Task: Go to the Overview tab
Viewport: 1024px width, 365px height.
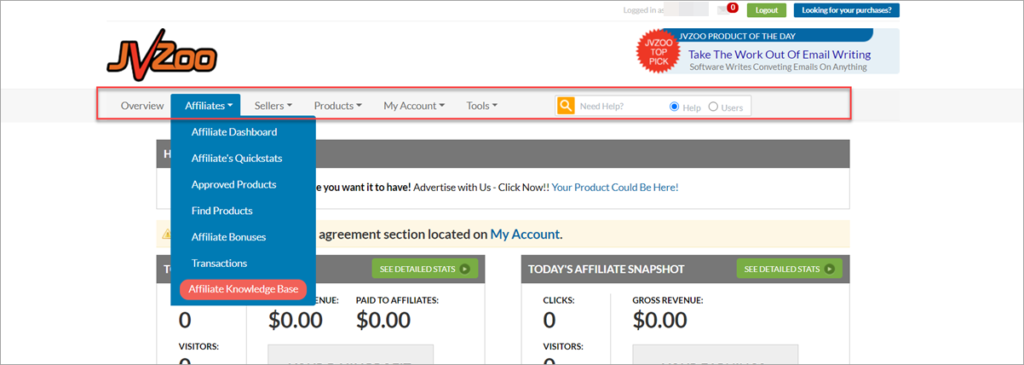Action: [142, 105]
